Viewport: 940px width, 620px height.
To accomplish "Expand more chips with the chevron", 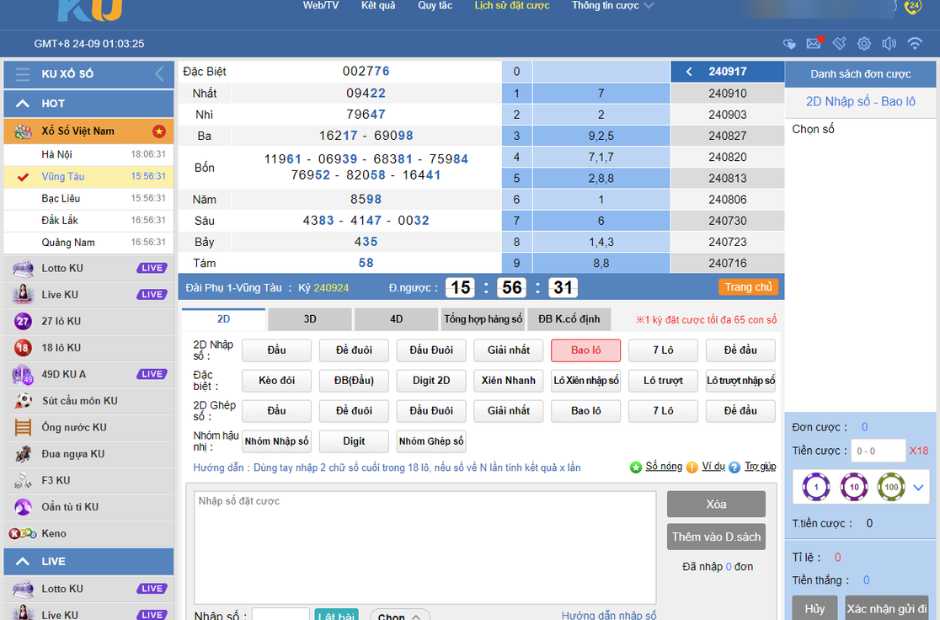I will pyautogui.click(x=918, y=487).
